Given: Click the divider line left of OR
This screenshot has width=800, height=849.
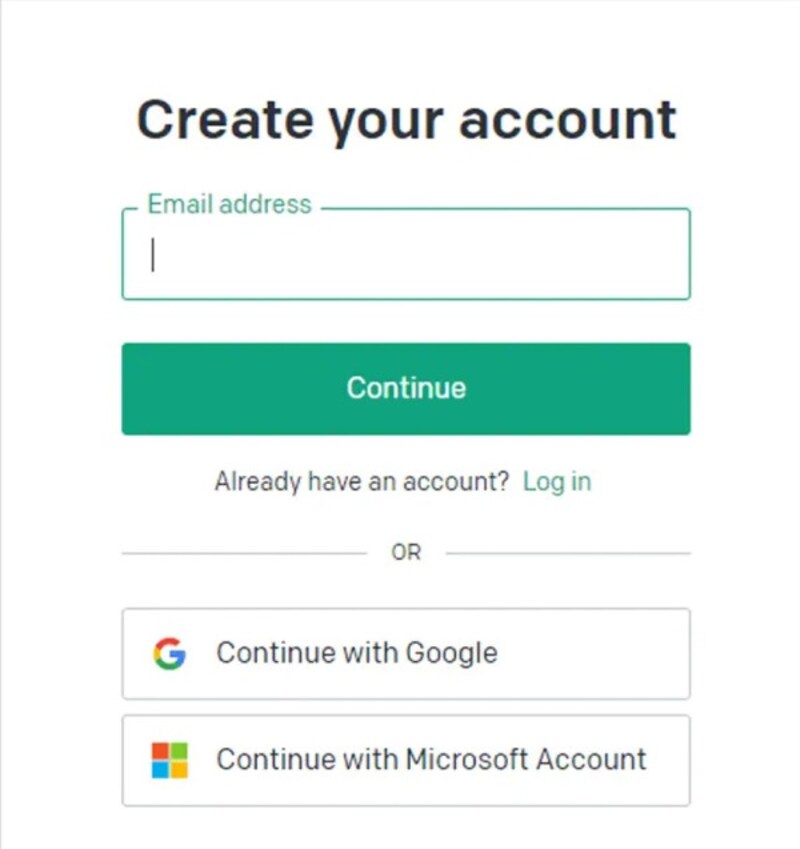Looking at the screenshot, I should [244, 553].
